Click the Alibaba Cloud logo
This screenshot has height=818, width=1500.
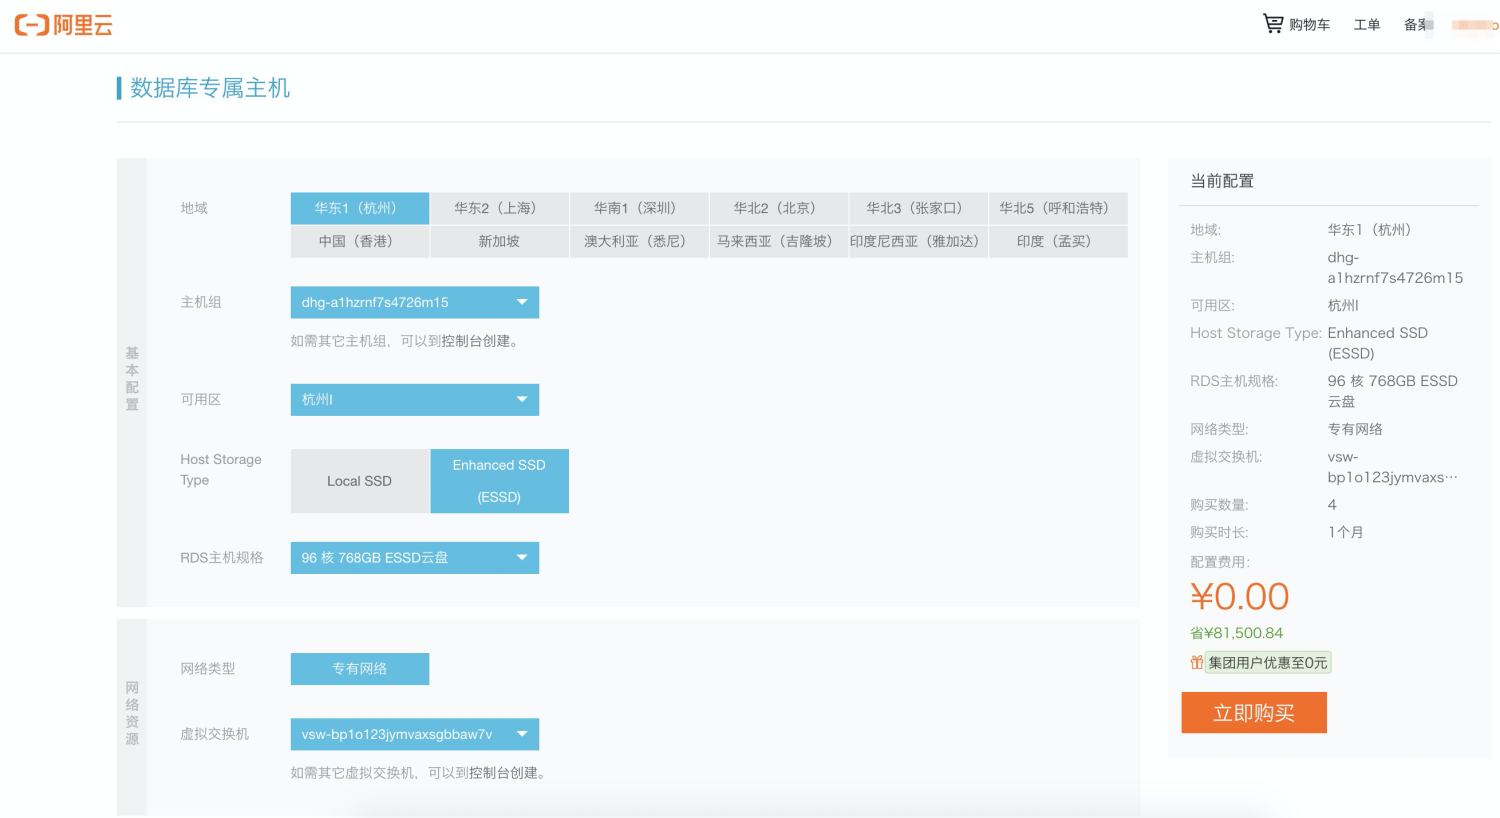click(x=63, y=25)
